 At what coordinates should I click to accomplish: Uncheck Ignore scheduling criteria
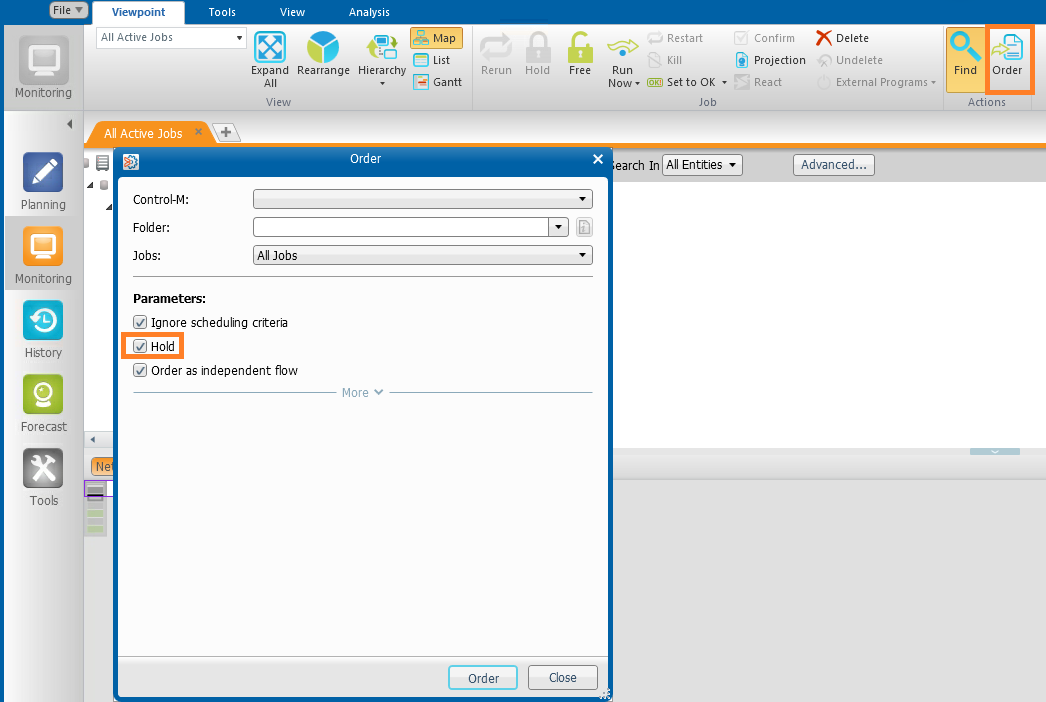tap(141, 323)
